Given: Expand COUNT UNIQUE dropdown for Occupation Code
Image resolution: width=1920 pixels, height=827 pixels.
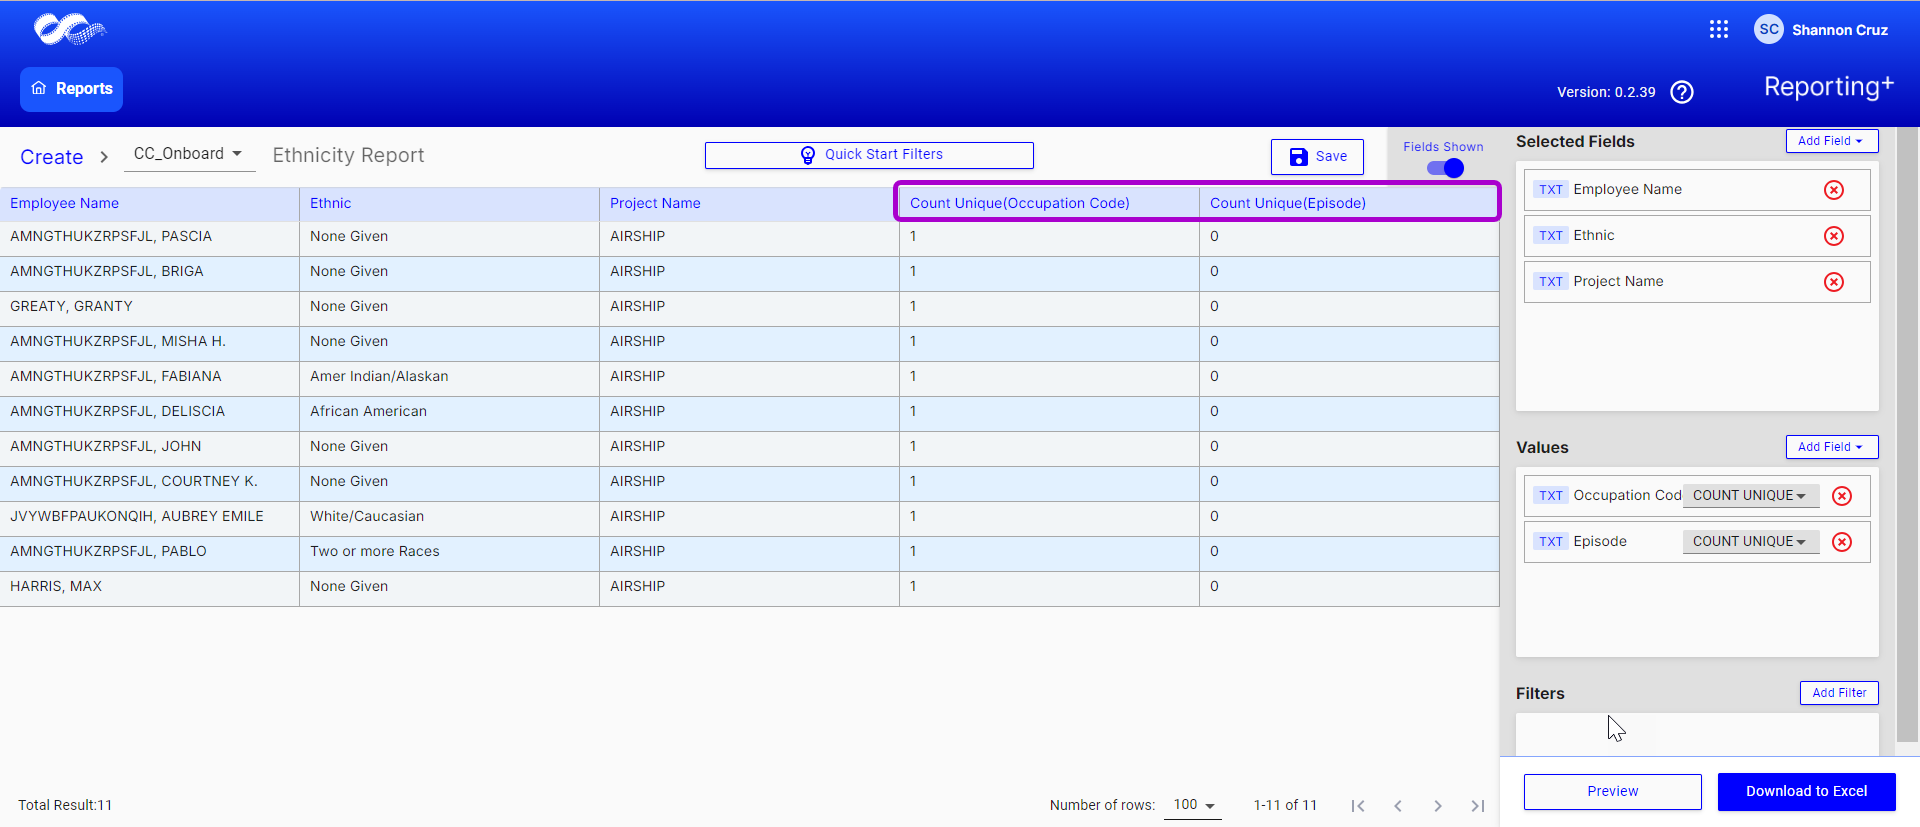Looking at the screenshot, I should click(1749, 496).
